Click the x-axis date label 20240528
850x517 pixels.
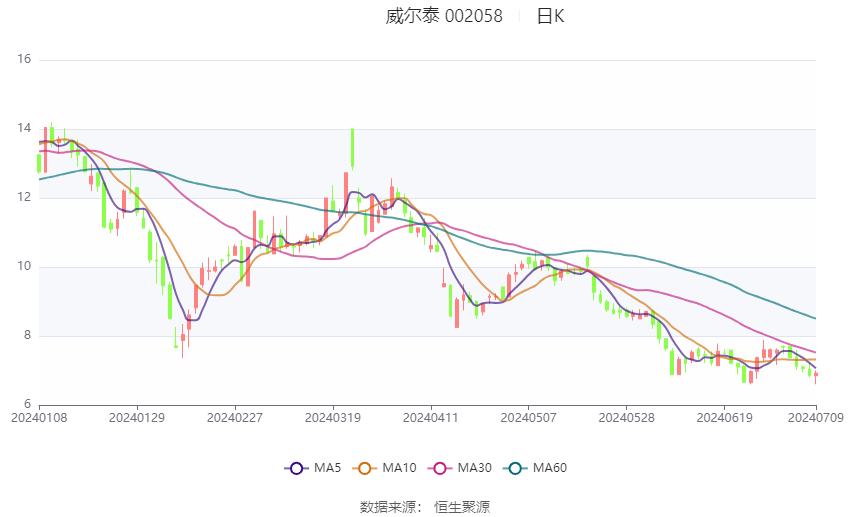pos(627,418)
